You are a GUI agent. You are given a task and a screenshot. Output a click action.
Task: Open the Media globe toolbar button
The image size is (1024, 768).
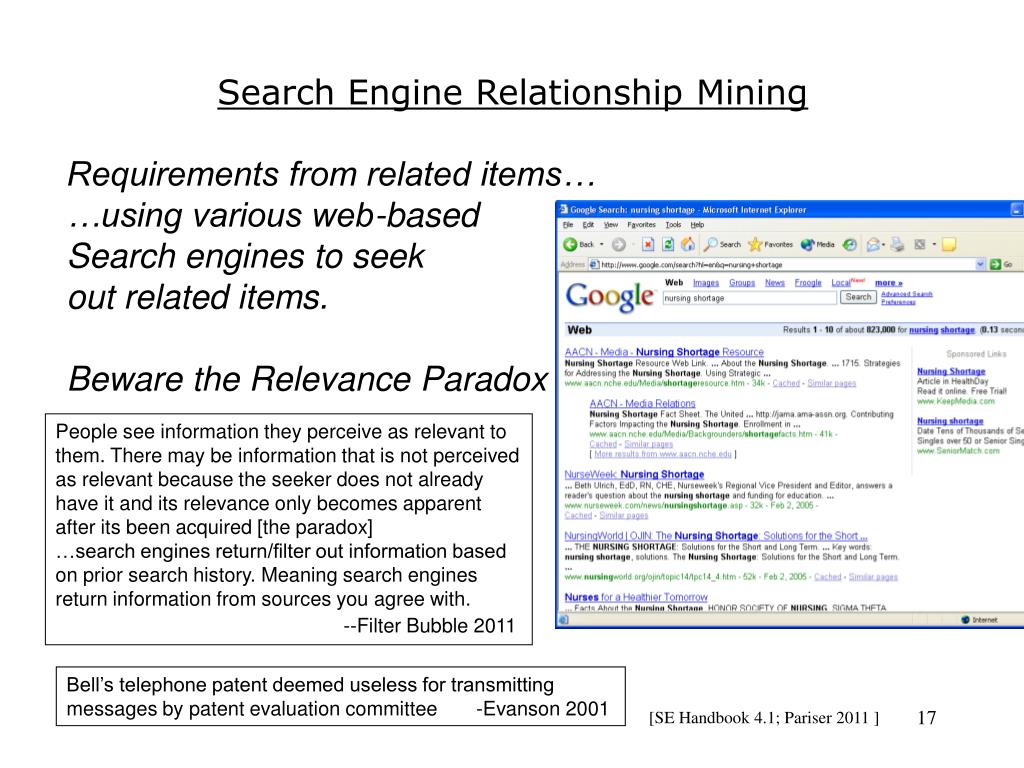pos(818,244)
